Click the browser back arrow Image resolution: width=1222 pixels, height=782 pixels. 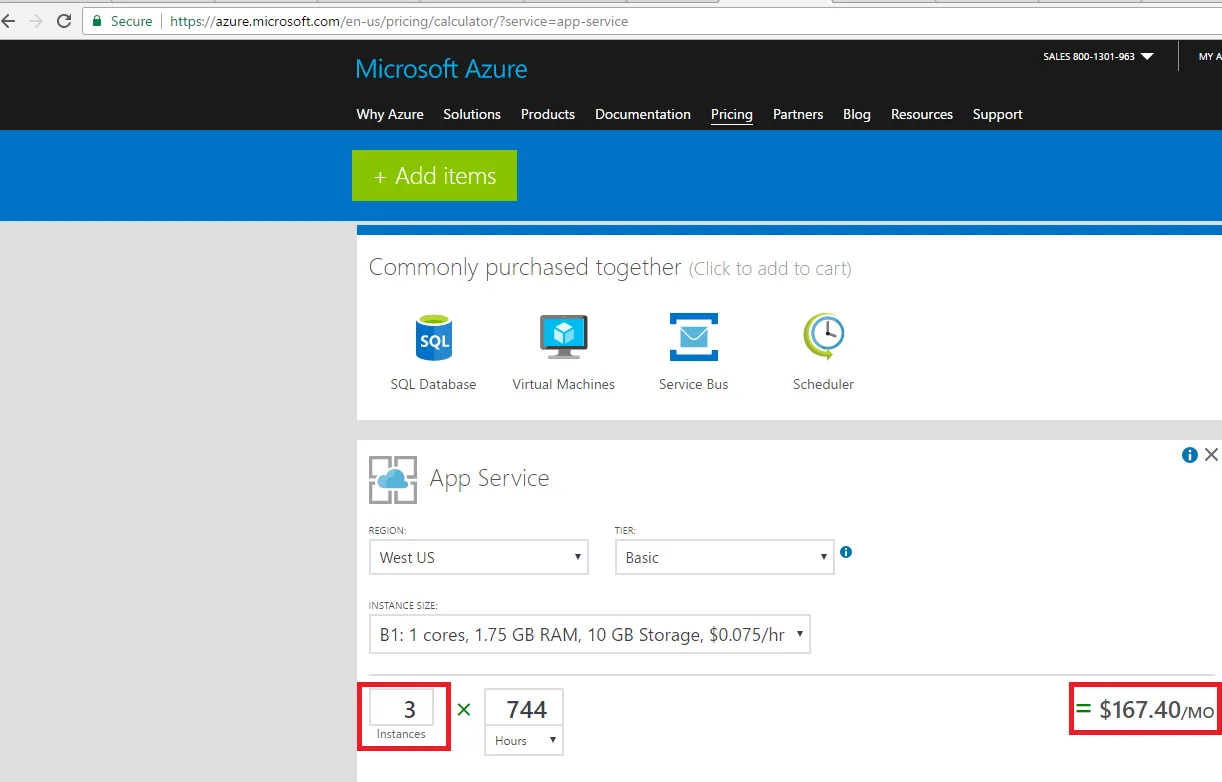8,21
